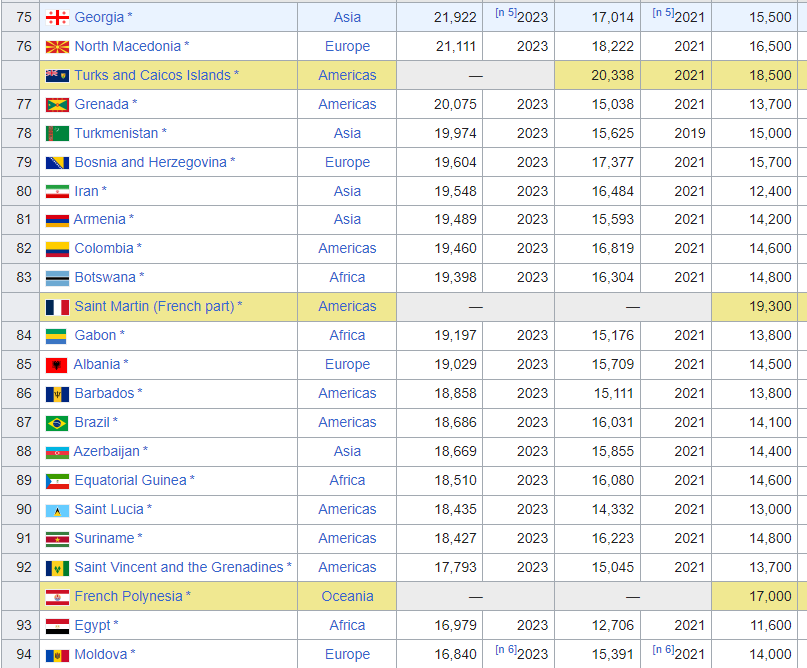Screen dimensions: 807x668
Task: Click the Georgia flag icon
Action: [57, 17]
